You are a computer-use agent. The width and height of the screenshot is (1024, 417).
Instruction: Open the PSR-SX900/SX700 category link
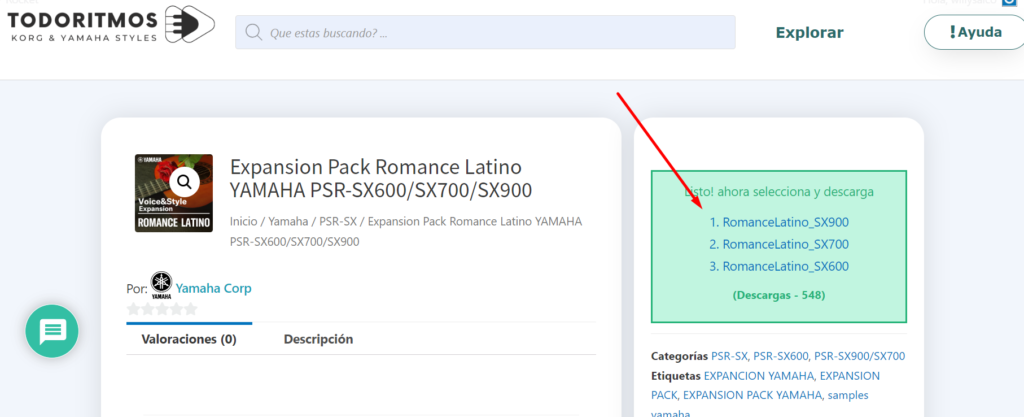[859, 356]
